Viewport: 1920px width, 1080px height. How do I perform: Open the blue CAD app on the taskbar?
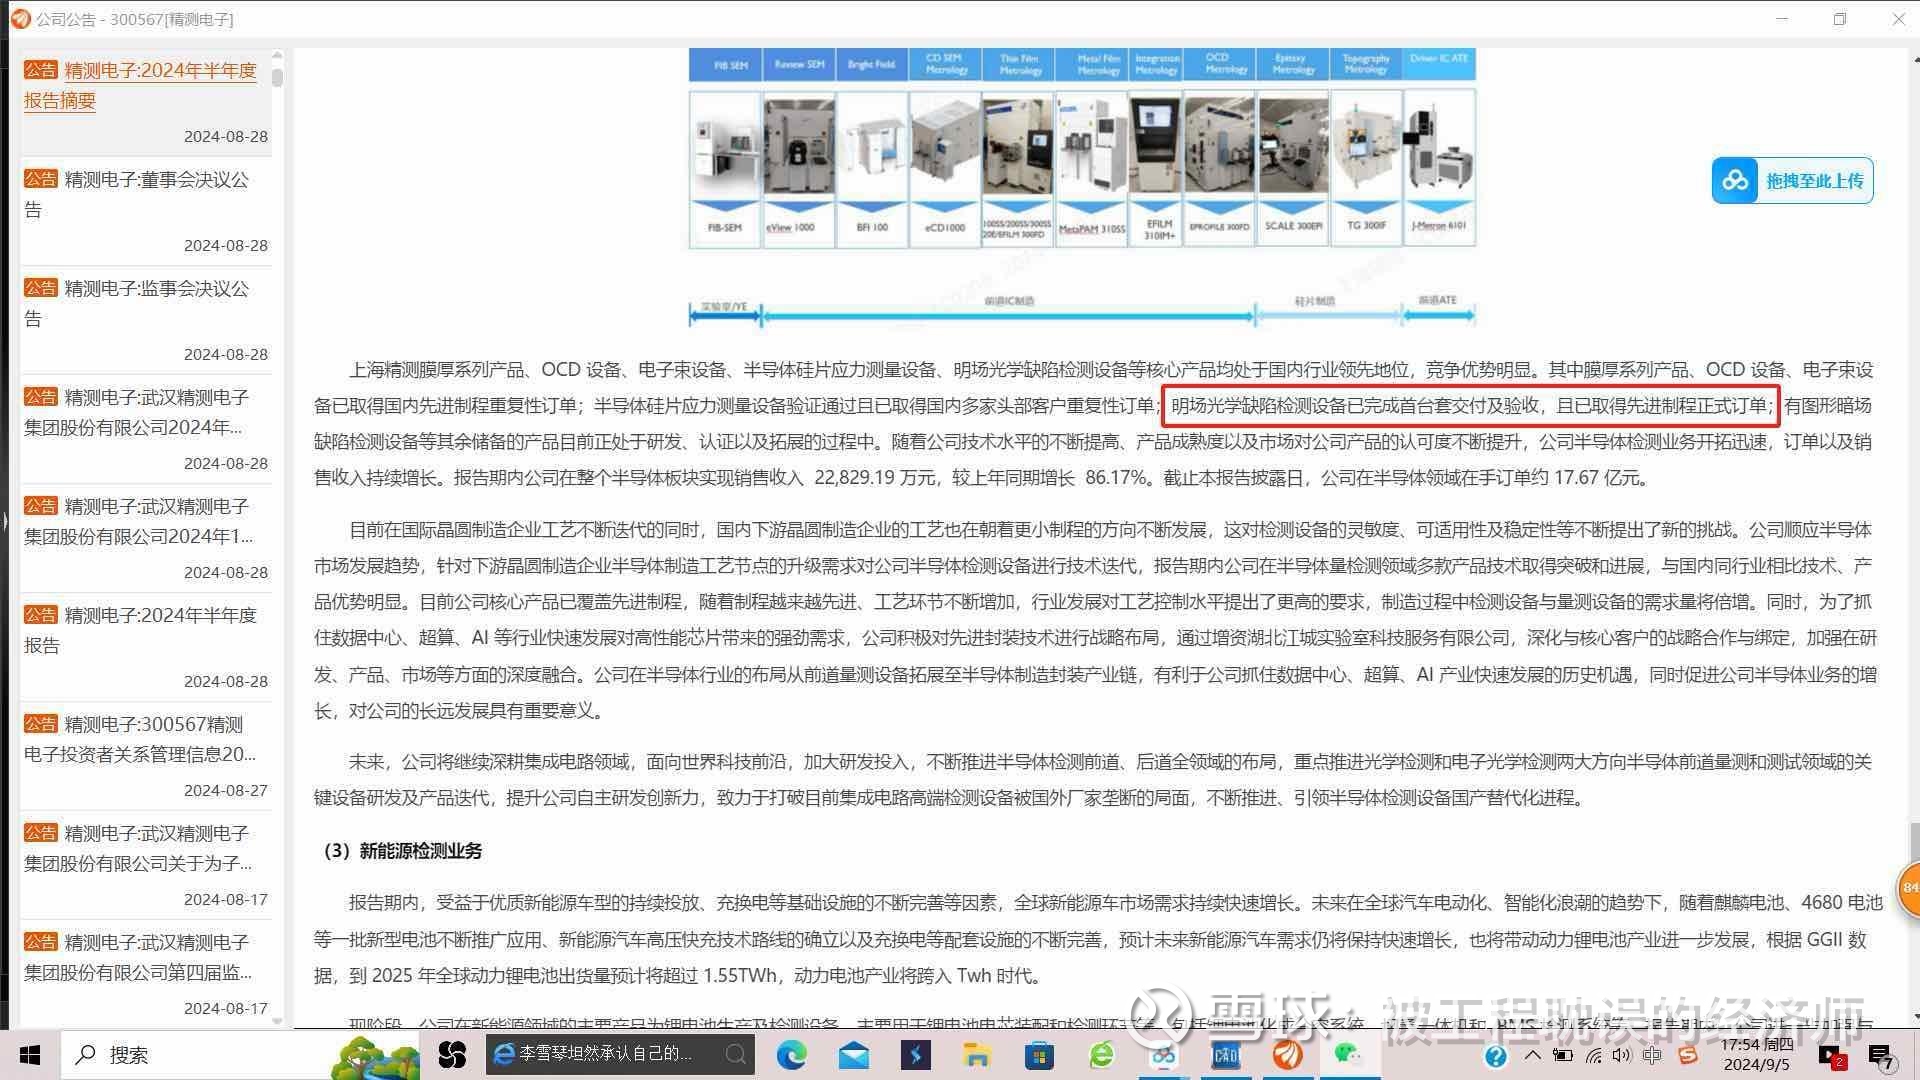click(x=1225, y=1055)
